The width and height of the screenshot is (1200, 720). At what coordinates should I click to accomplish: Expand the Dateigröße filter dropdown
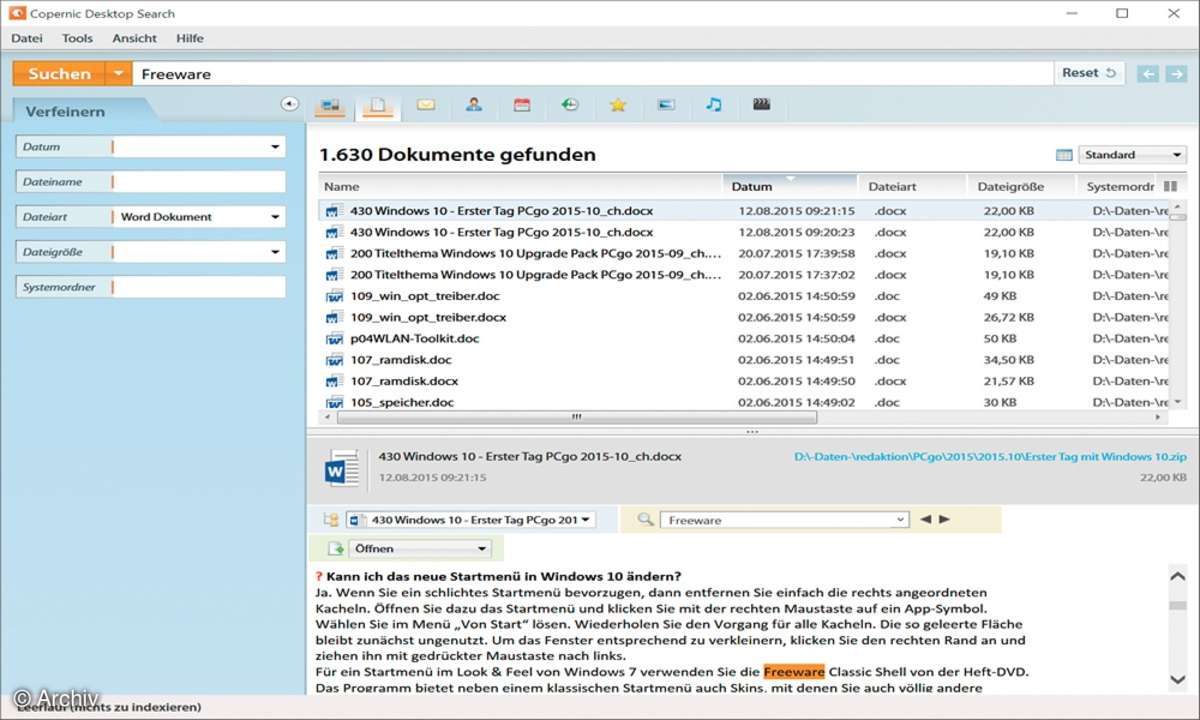[x=275, y=252]
